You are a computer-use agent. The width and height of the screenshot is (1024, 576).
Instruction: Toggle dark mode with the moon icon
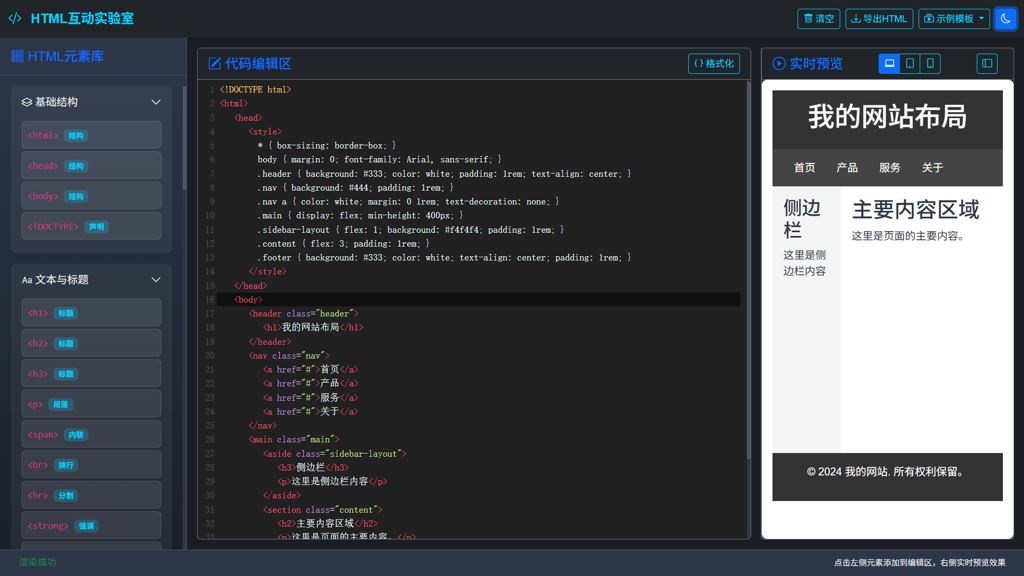[x=1004, y=19]
